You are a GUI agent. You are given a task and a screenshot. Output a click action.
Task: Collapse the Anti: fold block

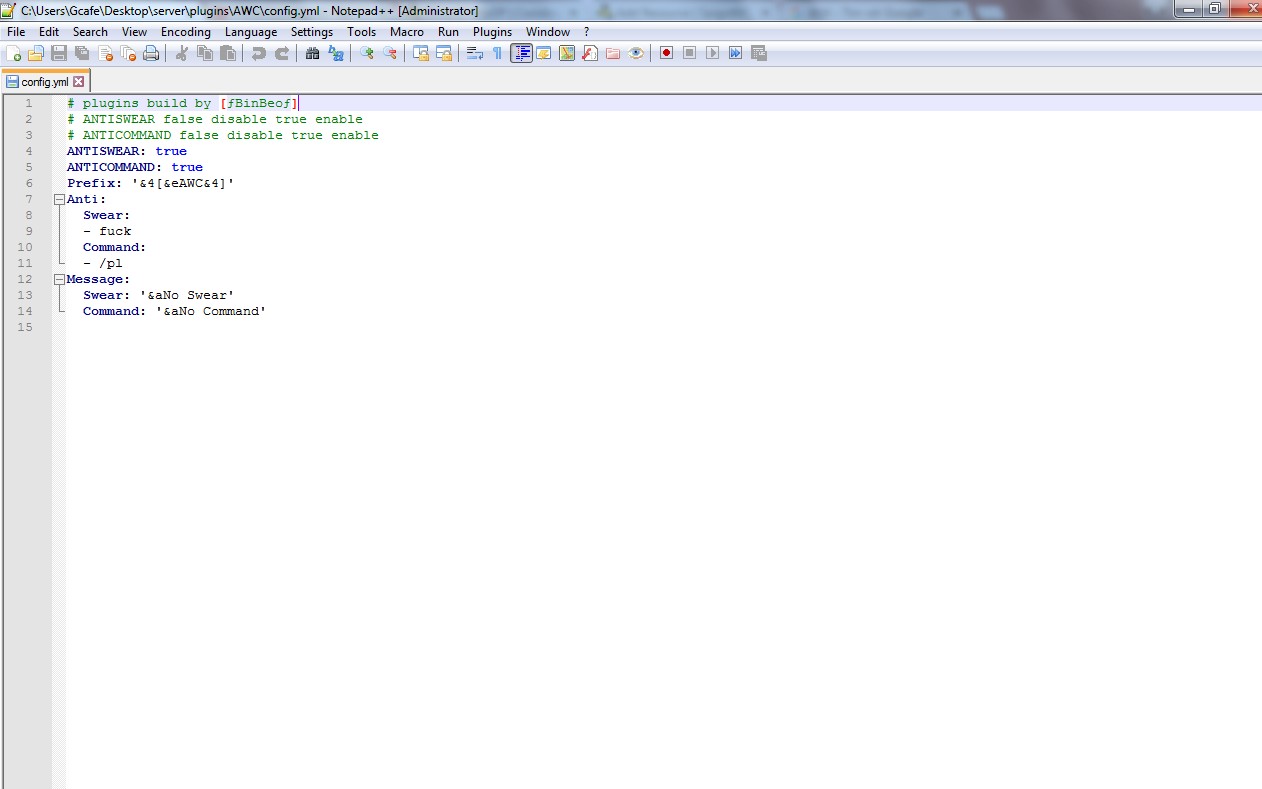[59, 199]
